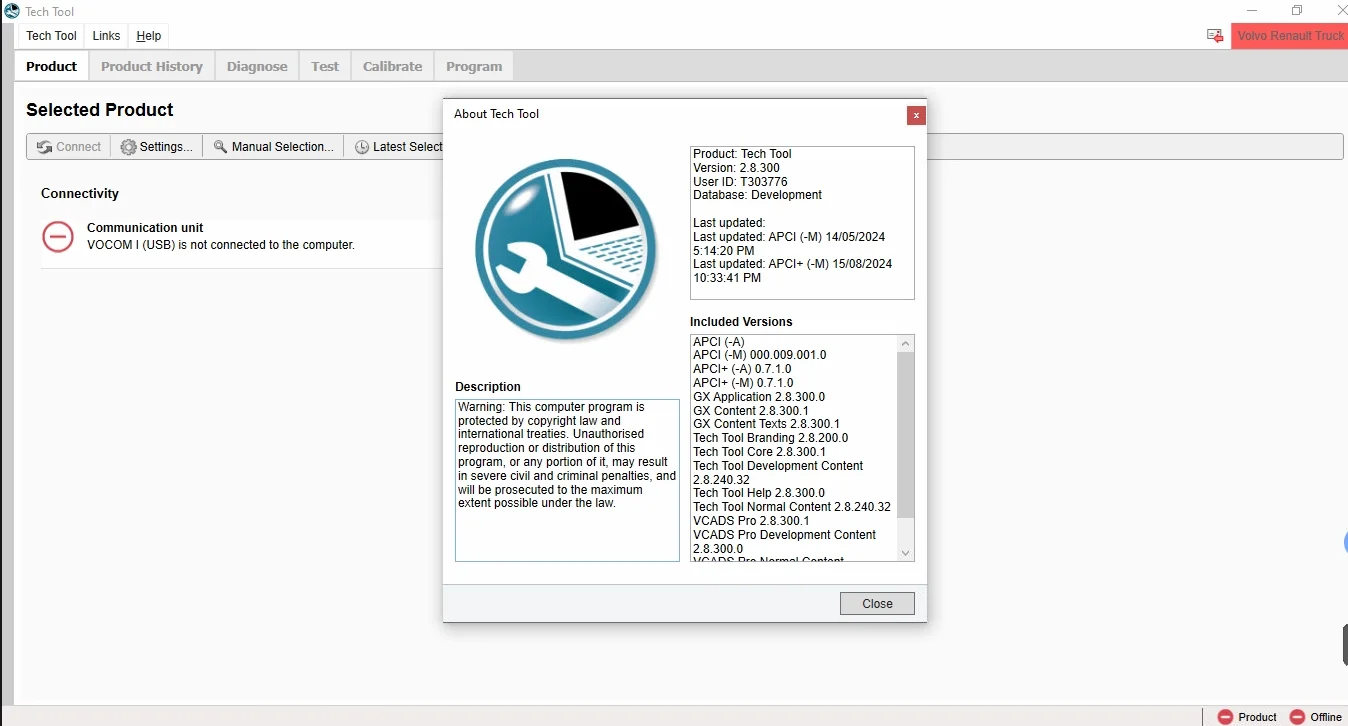Image resolution: width=1348 pixels, height=726 pixels.
Task: Click the Offline status icon in the status bar
Action: [x=1297, y=716]
